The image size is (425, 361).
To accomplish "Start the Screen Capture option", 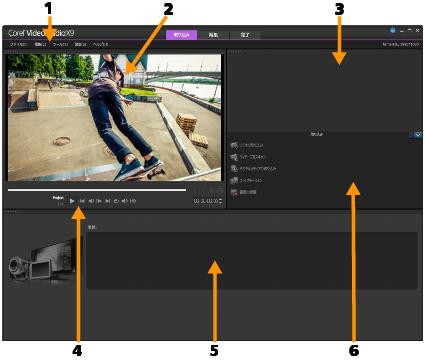I will [x=243, y=192].
